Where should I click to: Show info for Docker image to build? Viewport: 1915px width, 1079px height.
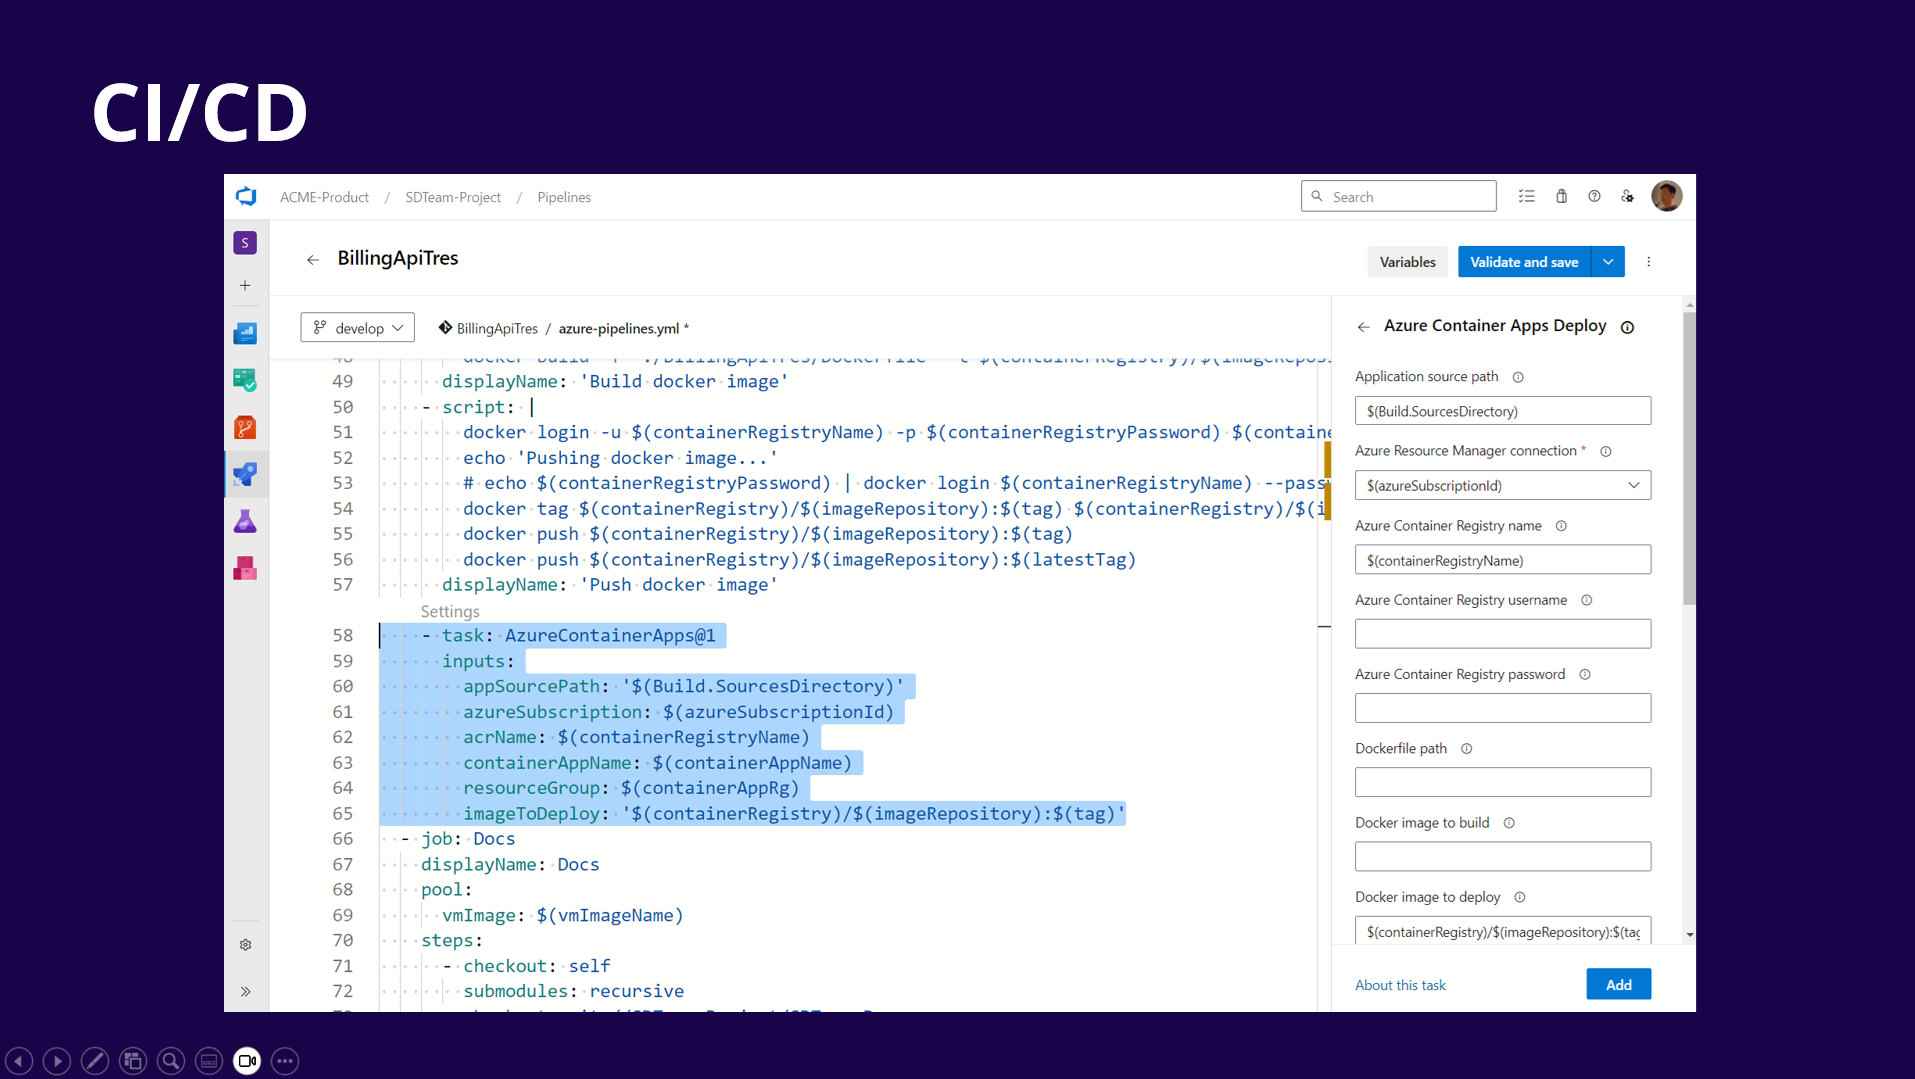[x=1509, y=823]
